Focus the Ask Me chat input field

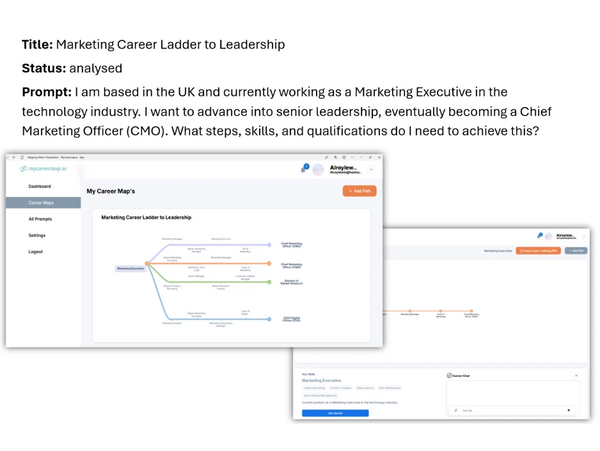512,410
